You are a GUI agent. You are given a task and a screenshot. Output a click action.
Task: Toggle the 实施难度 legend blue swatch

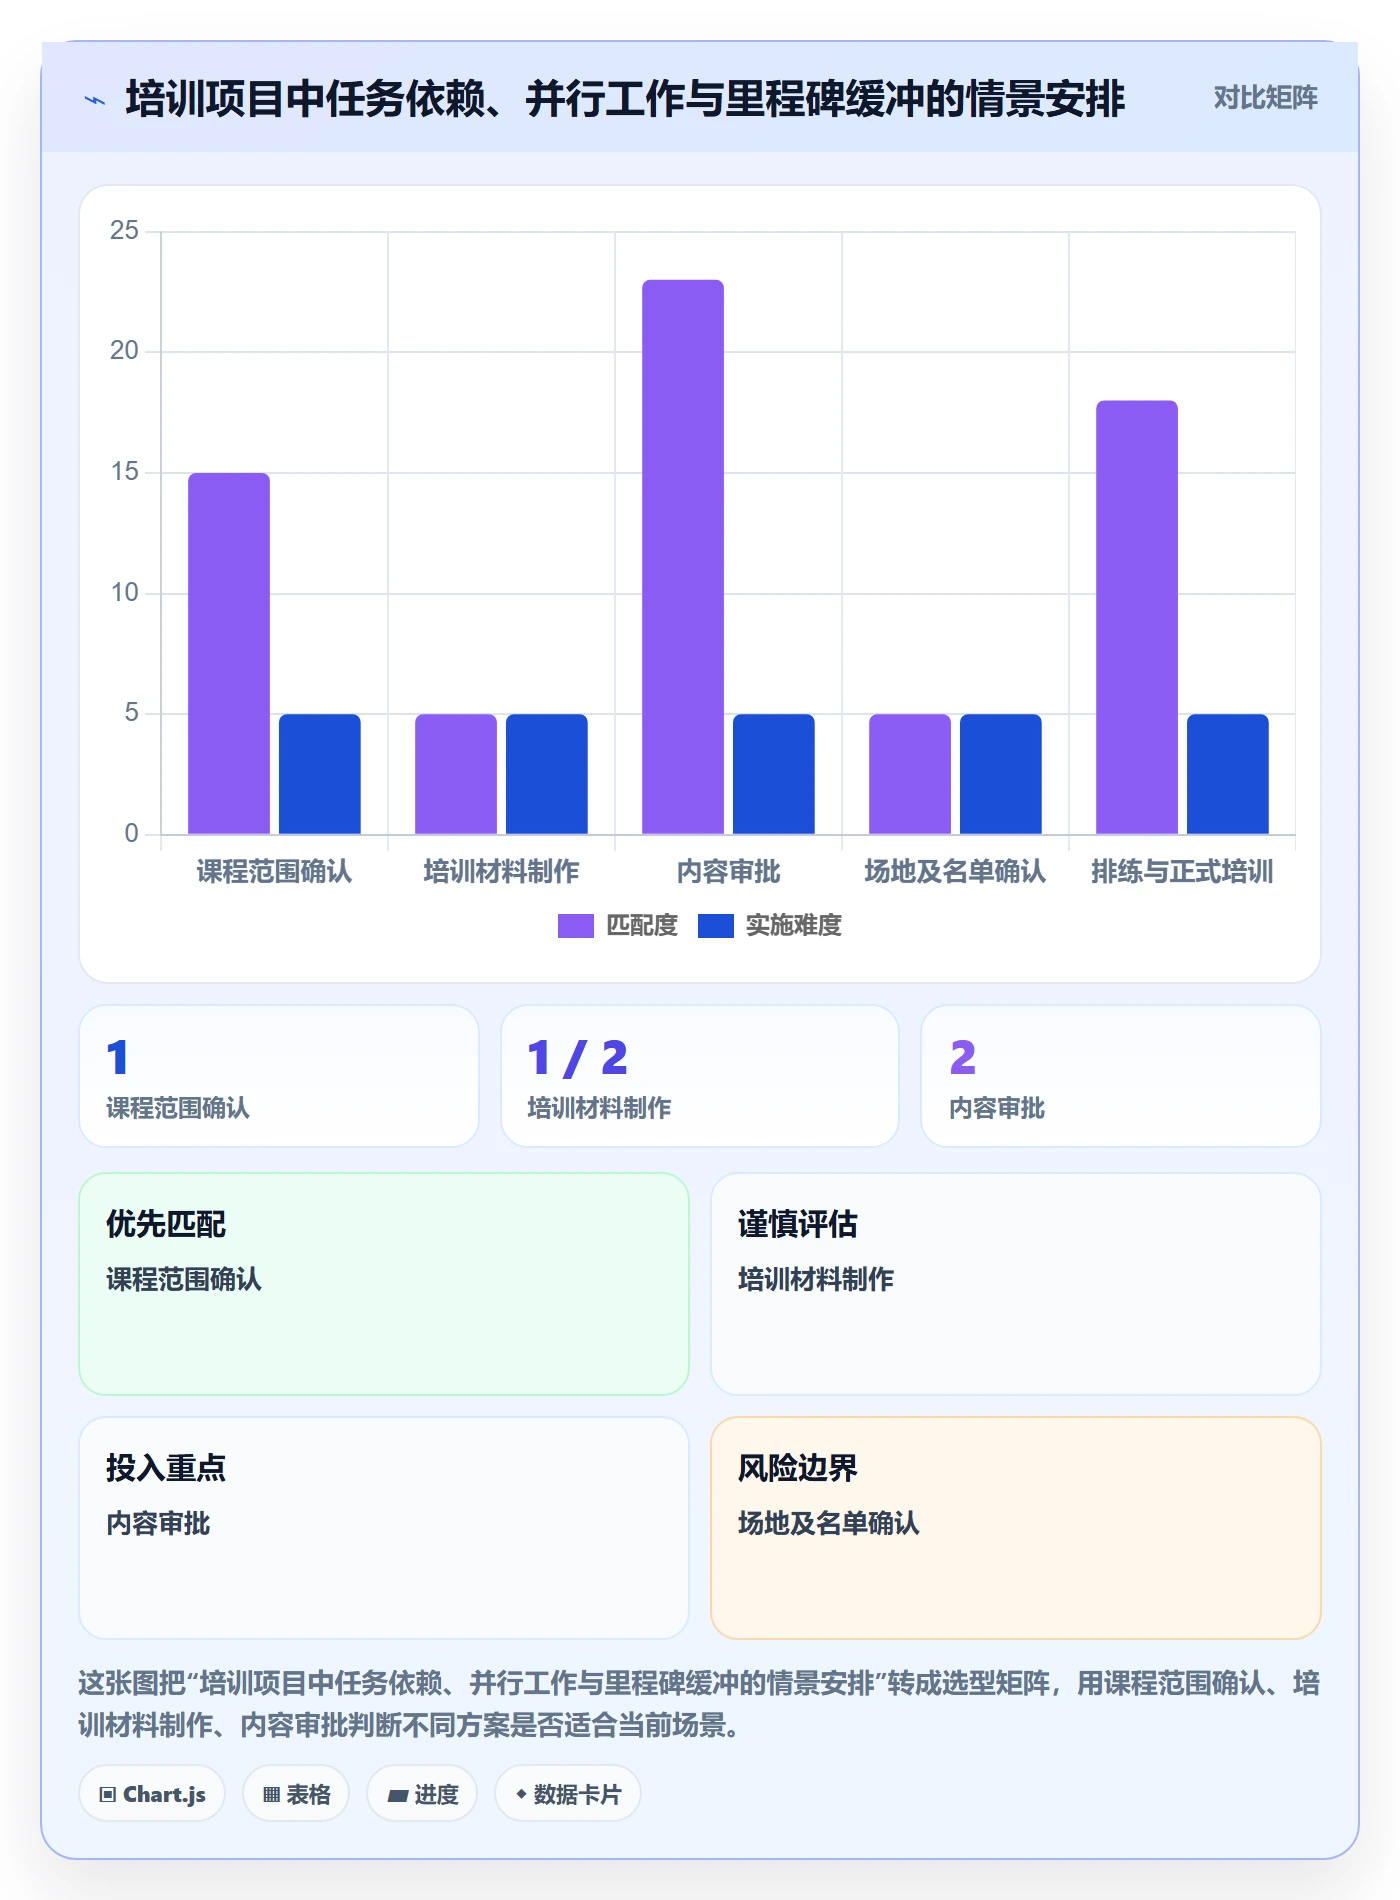tap(715, 926)
